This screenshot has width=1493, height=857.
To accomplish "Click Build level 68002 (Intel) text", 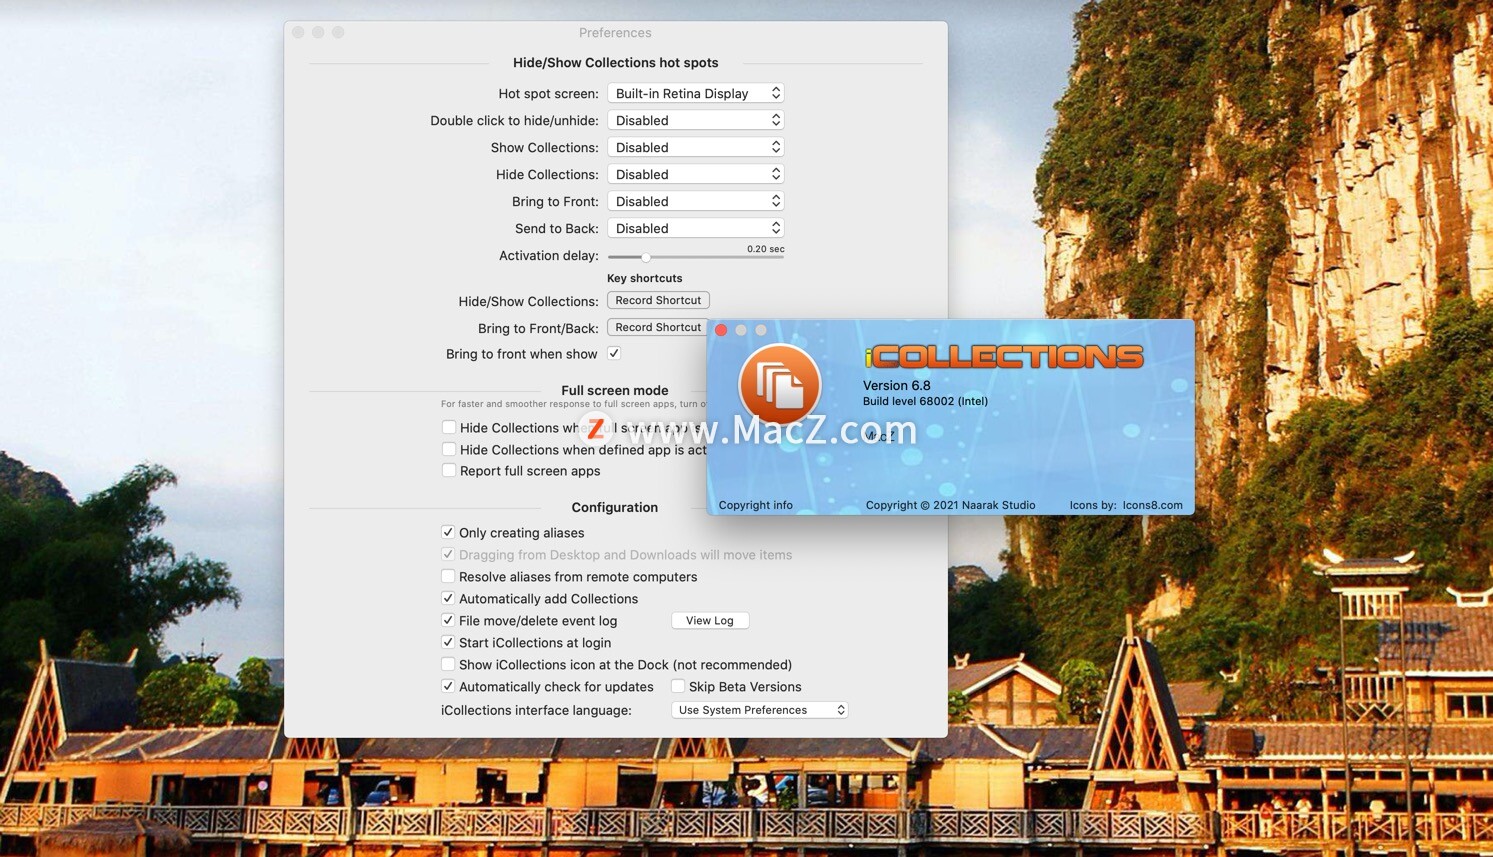I will [x=925, y=401].
